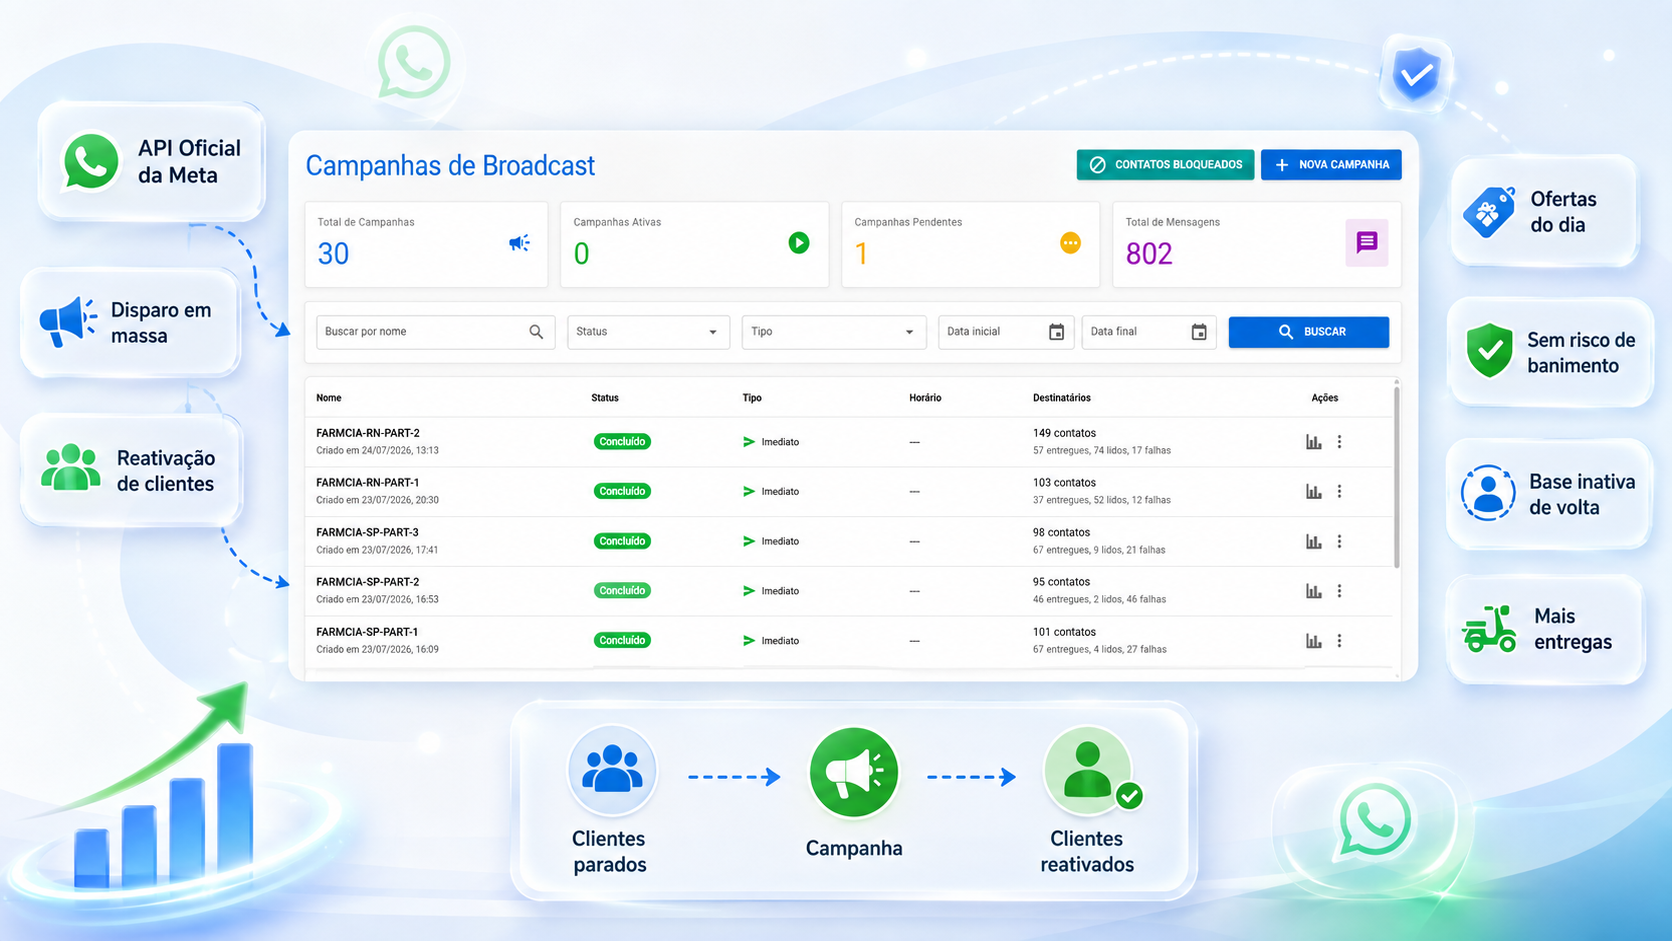Image resolution: width=1672 pixels, height=941 pixels.
Task: Click 'Concluído' status badge for FARMCIA-RN-PART-2
Action: pos(622,442)
